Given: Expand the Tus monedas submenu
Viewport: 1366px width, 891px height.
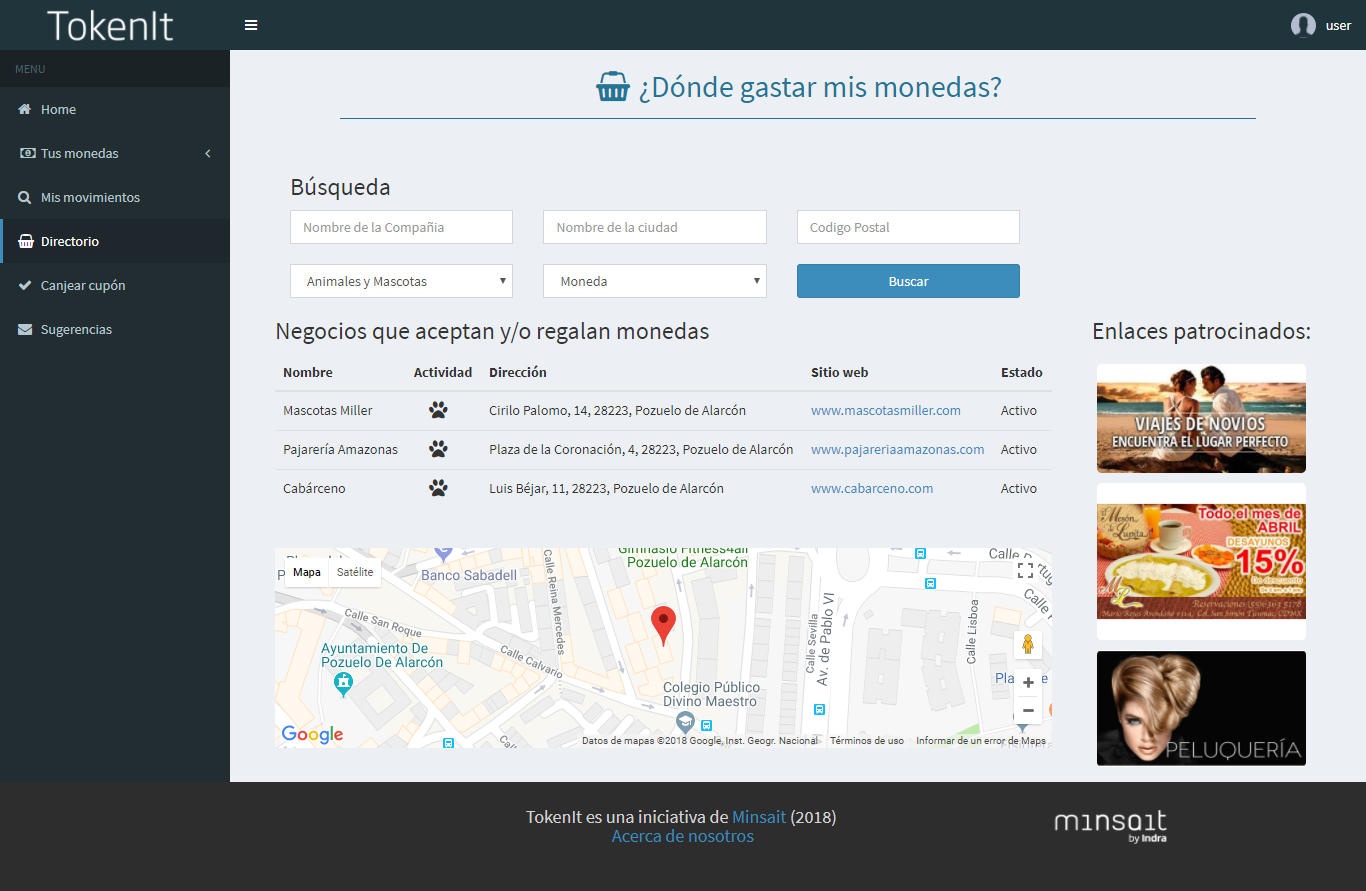Looking at the screenshot, I should click(115, 153).
